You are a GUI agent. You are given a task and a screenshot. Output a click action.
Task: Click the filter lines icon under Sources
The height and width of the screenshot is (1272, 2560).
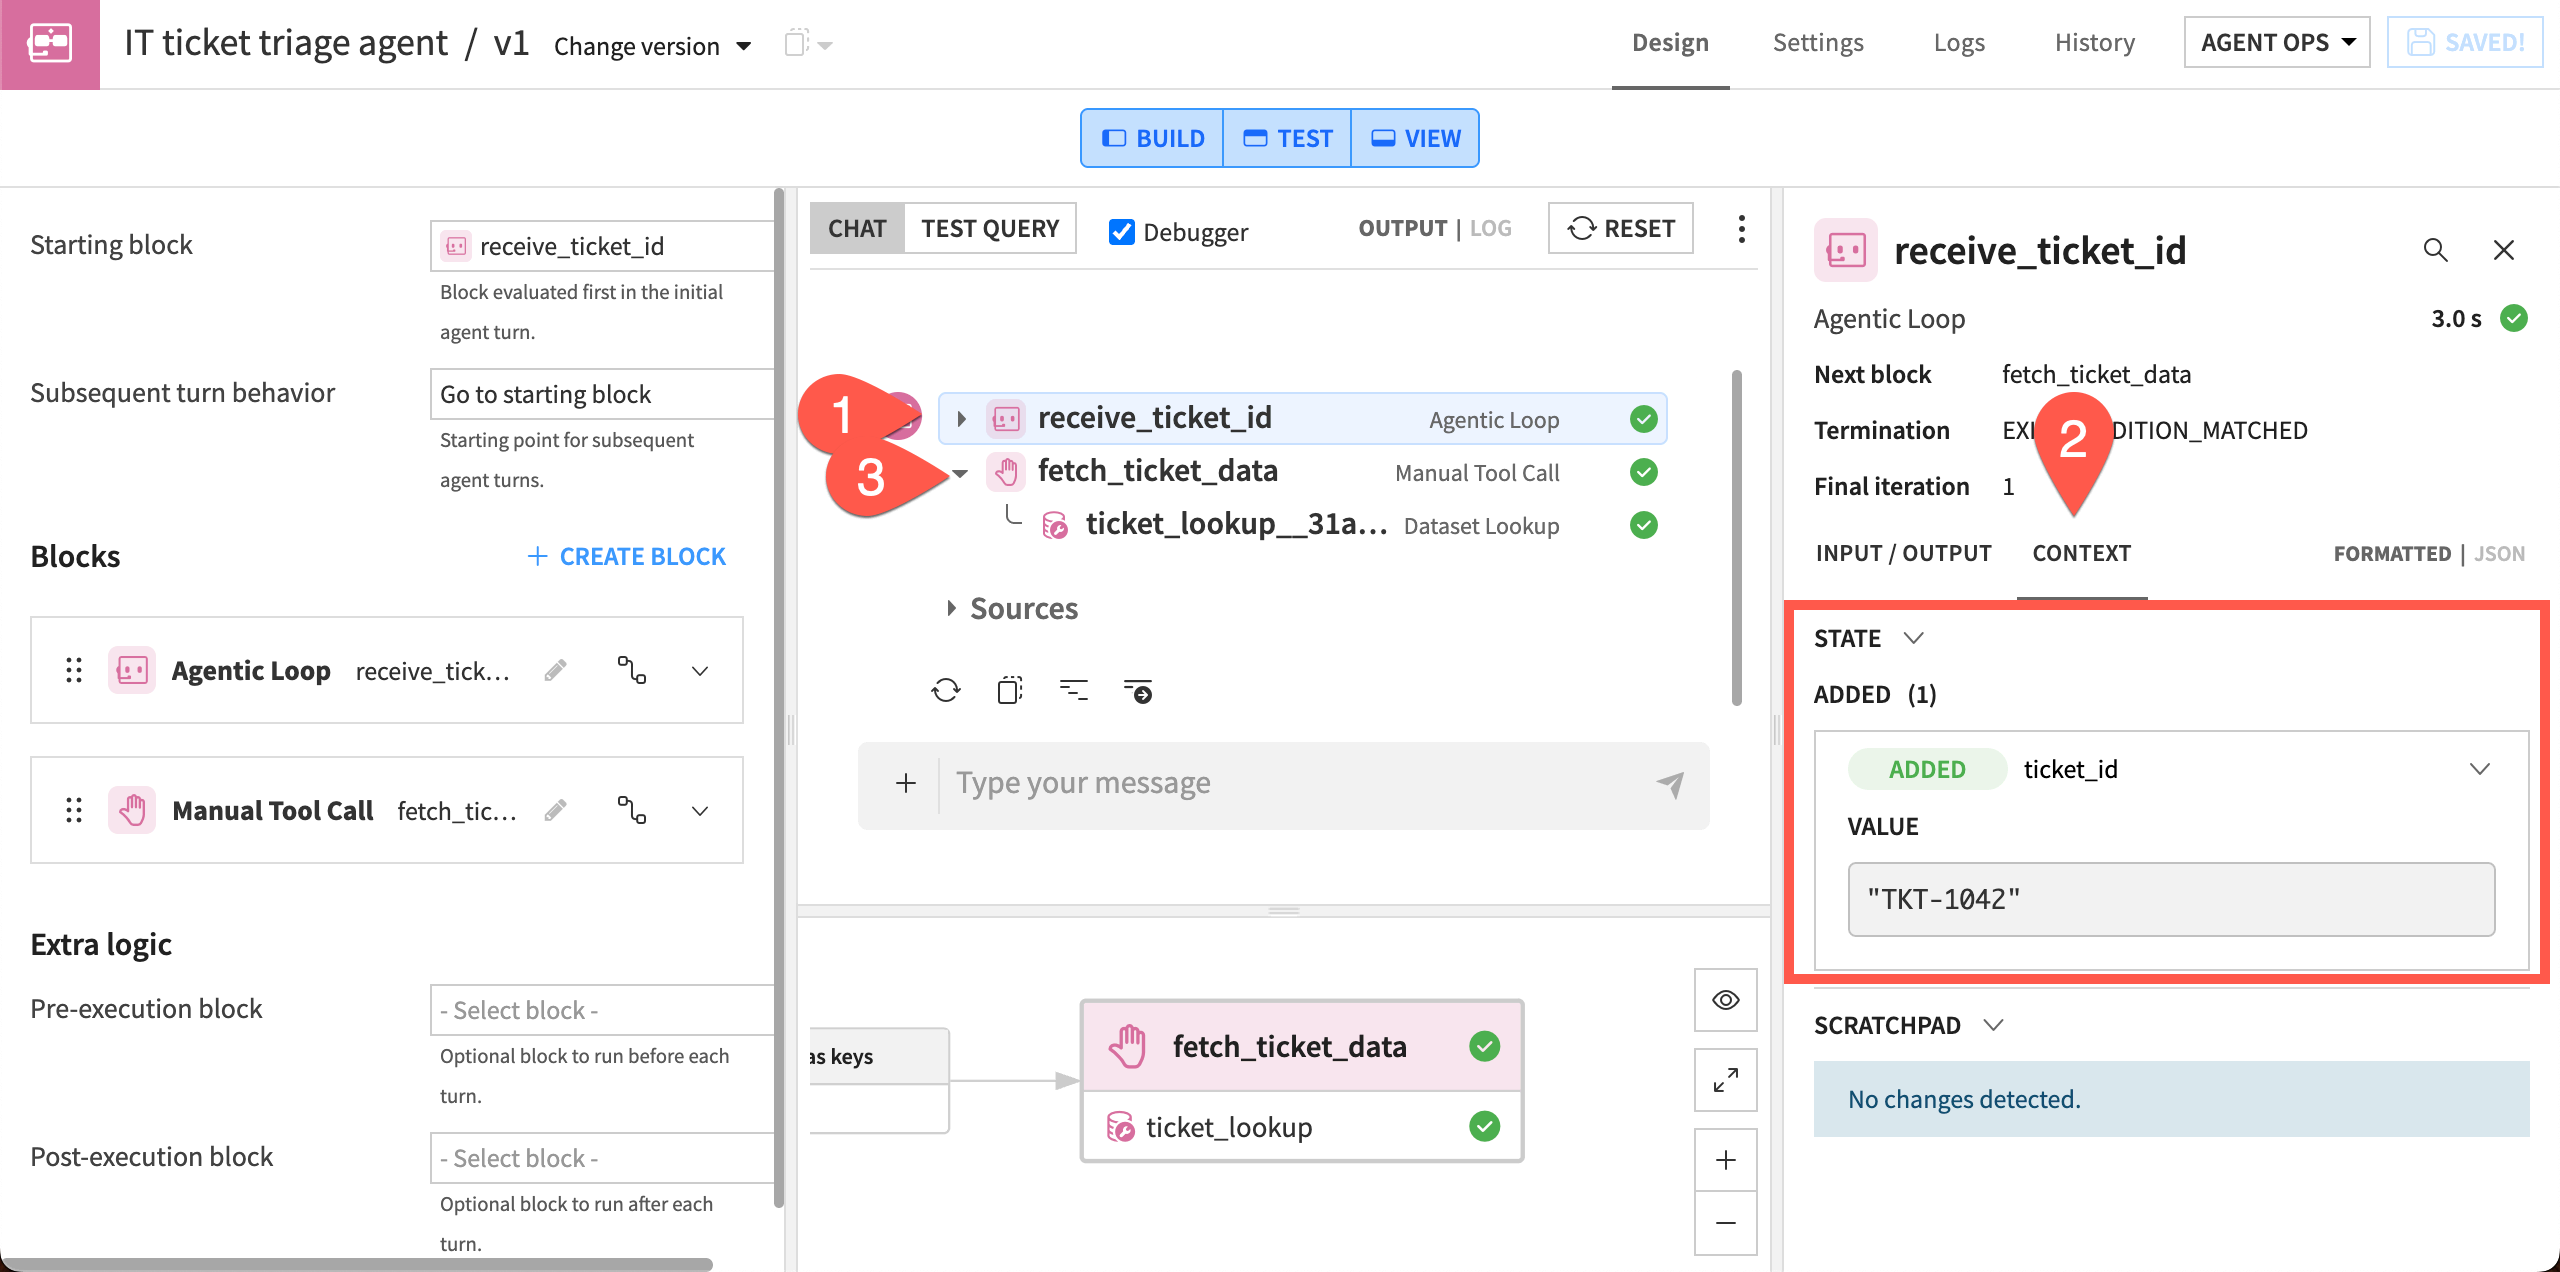pos(1074,690)
